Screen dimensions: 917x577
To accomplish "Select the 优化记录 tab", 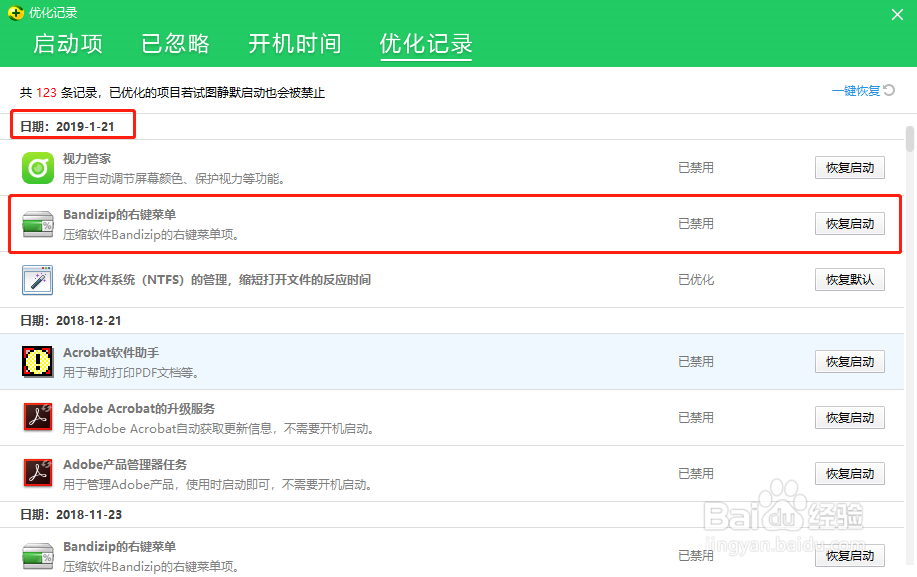I will pyautogui.click(x=426, y=44).
